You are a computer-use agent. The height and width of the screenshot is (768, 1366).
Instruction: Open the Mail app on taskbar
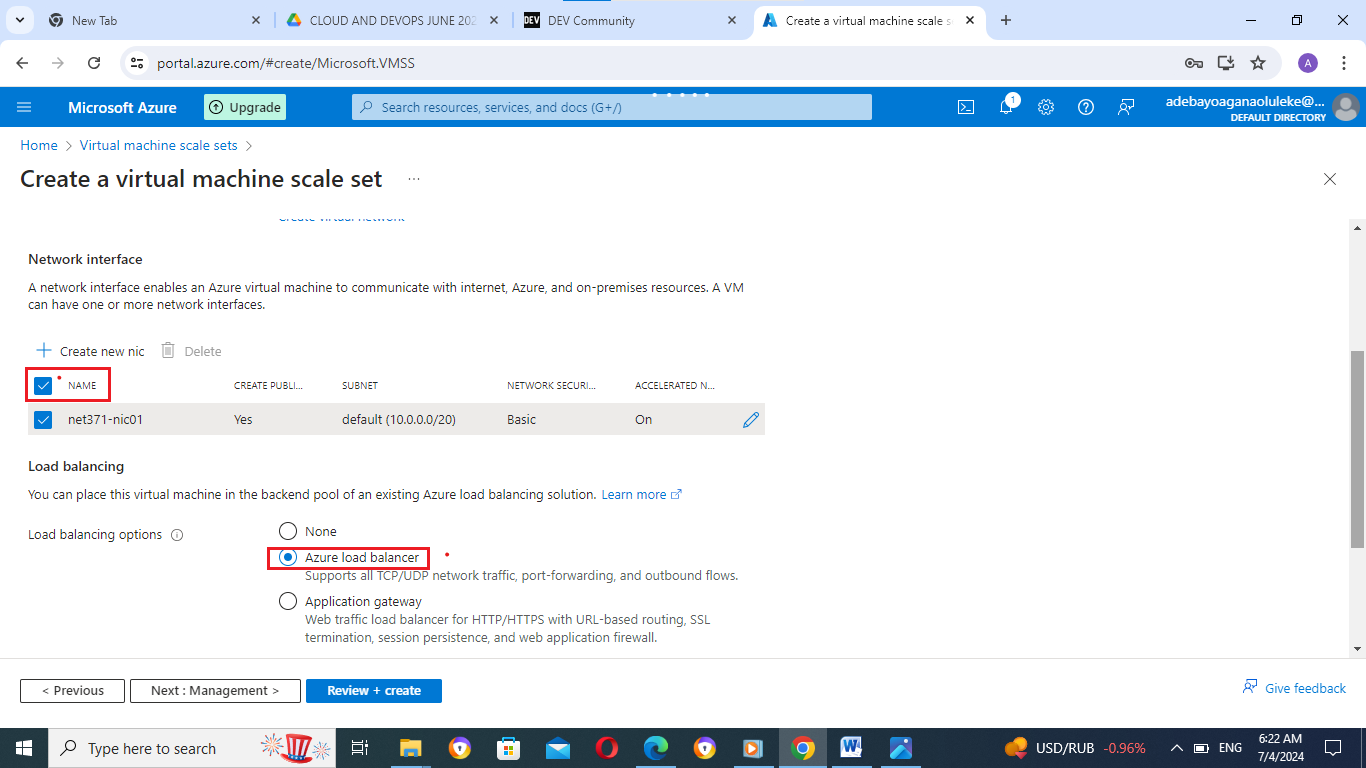(558, 748)
